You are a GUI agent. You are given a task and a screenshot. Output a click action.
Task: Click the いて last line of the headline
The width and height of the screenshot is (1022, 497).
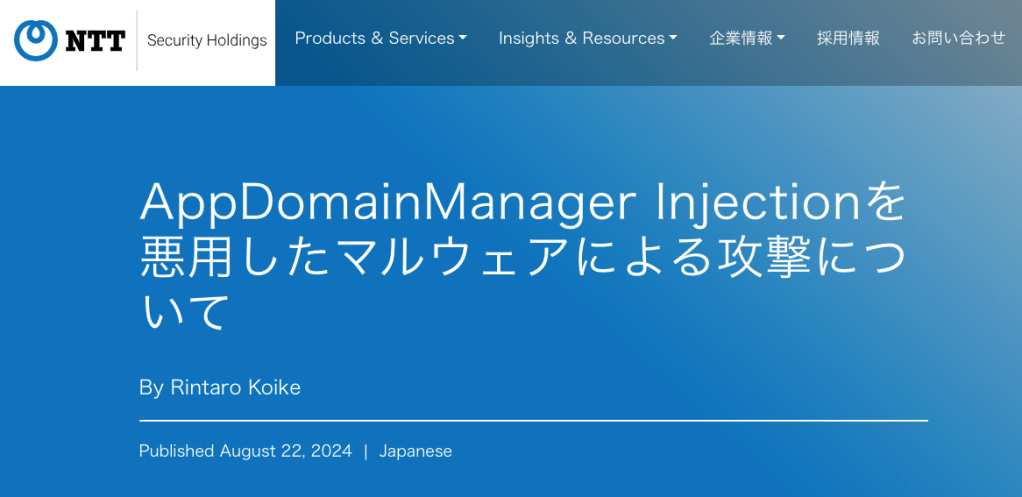tap(185, 311)
